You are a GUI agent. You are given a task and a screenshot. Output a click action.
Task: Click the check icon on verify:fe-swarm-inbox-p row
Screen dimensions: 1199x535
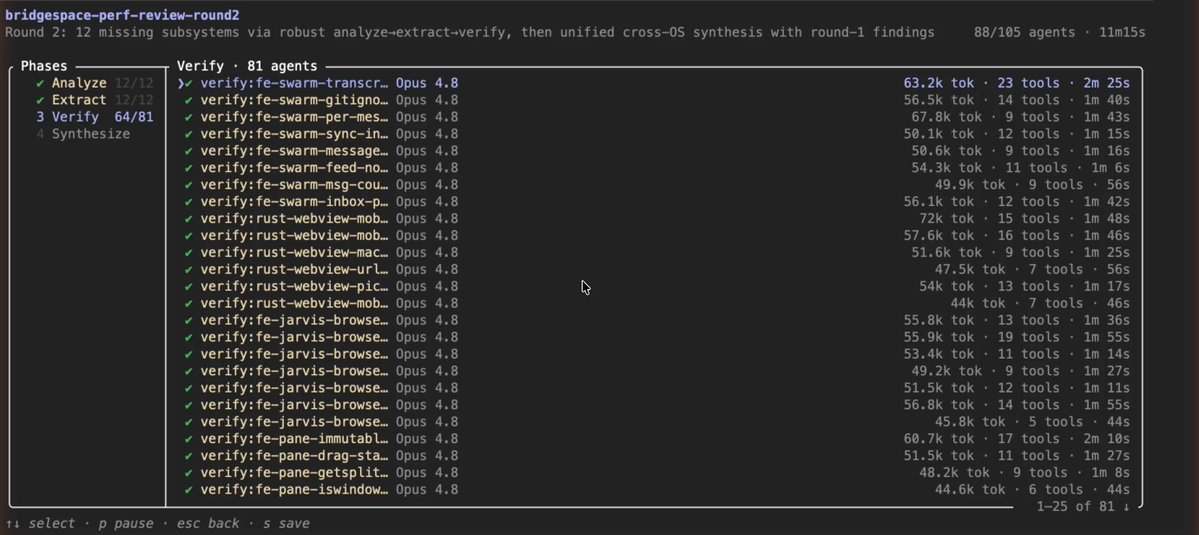point(189,202)
